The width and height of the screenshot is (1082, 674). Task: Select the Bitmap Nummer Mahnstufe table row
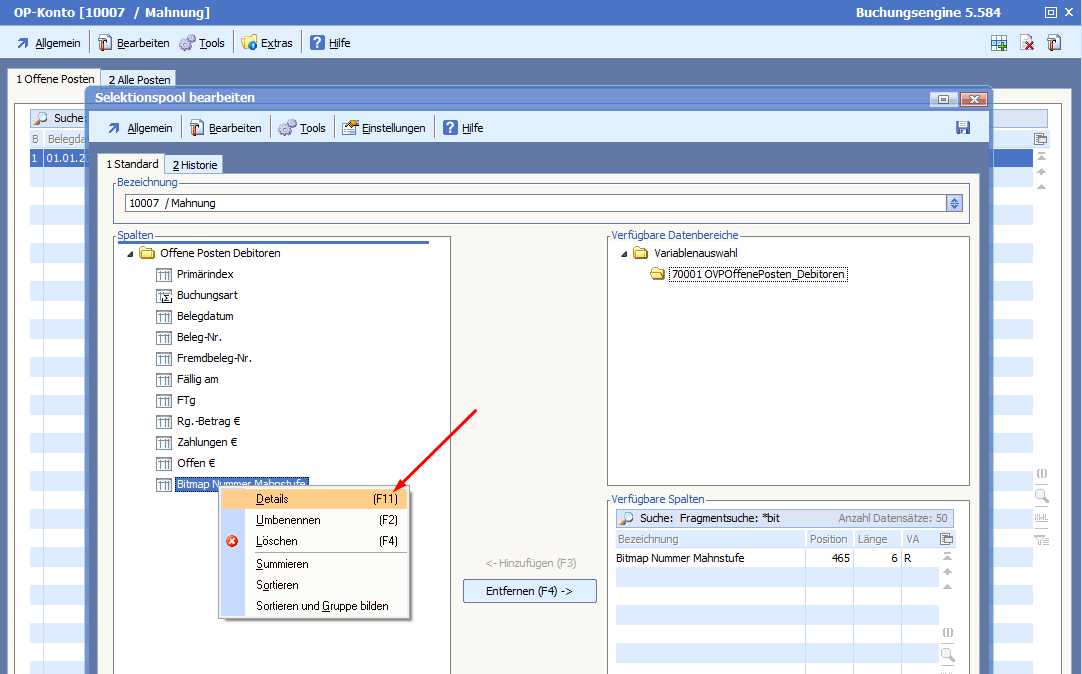tap(710, 558)
